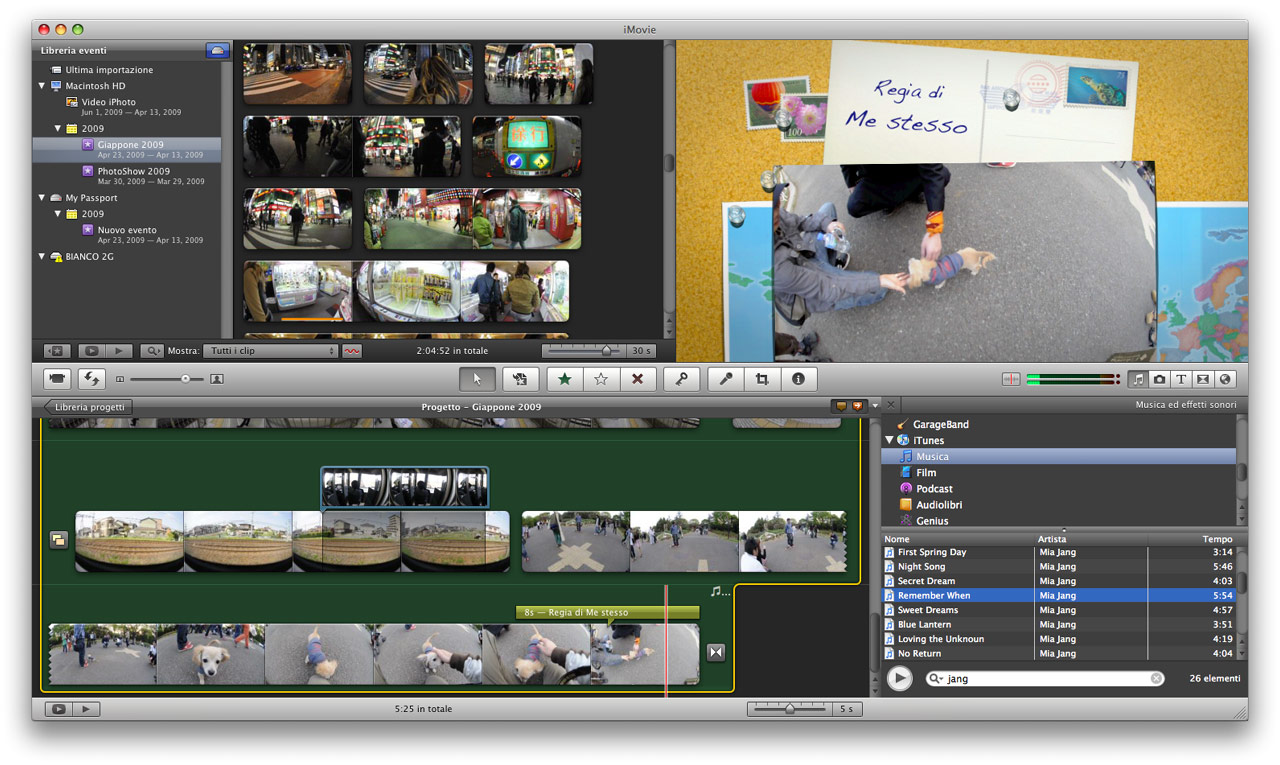1280x765 pixels.
Task: Open the voiceover microphone tool
Action: [x=726, y=379]
